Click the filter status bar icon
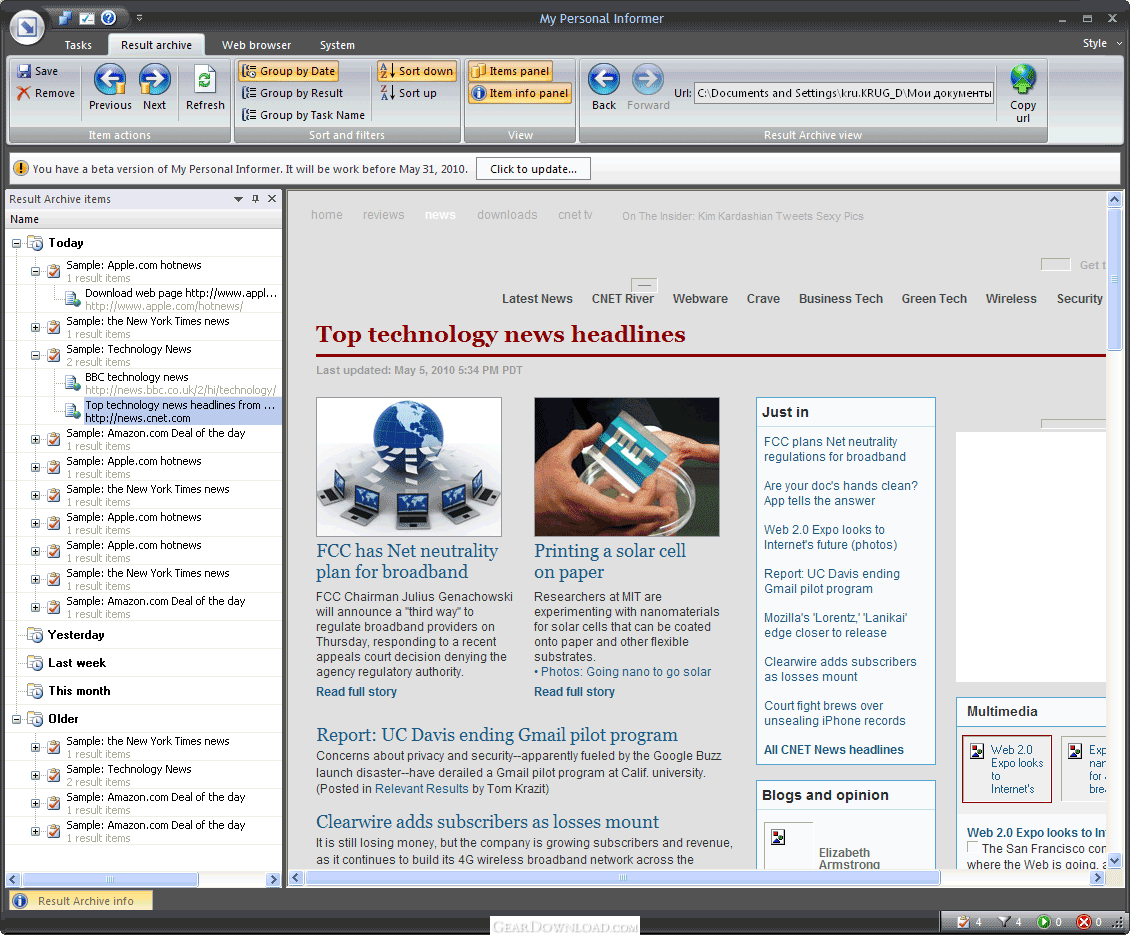The image size is (1130, 935). [1004, 922]
